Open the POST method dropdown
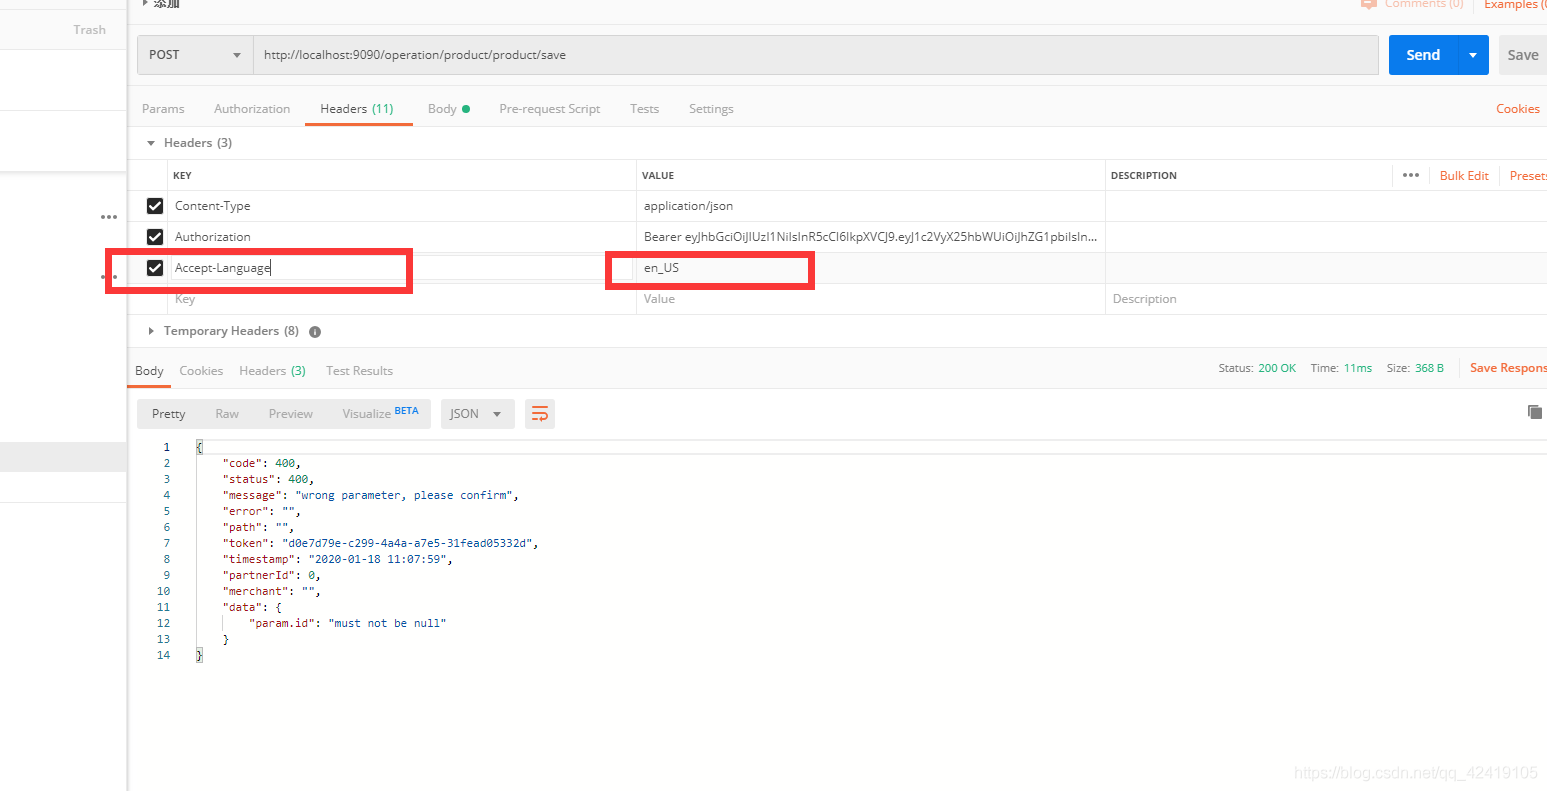 tap(195, 55)
